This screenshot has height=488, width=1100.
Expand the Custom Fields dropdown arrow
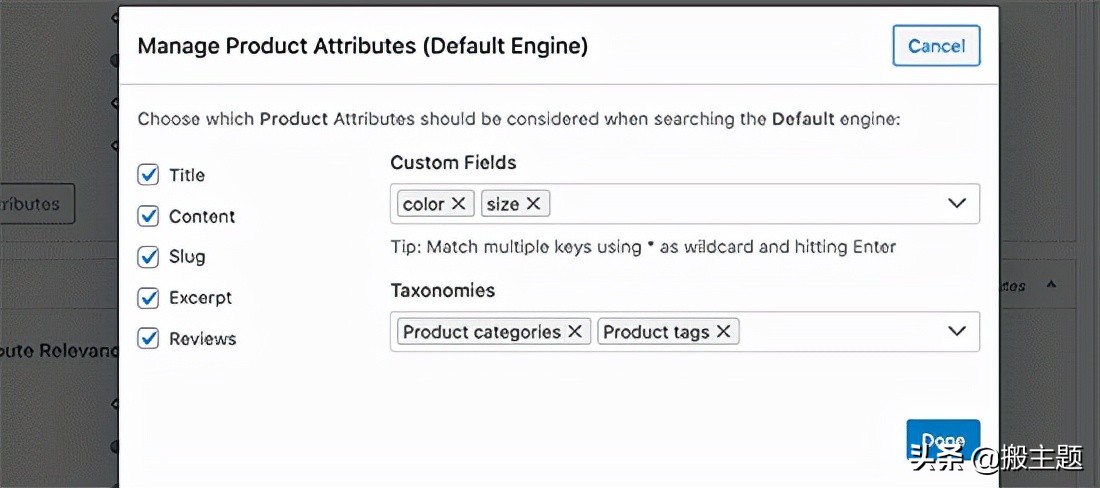pos(957,204)
